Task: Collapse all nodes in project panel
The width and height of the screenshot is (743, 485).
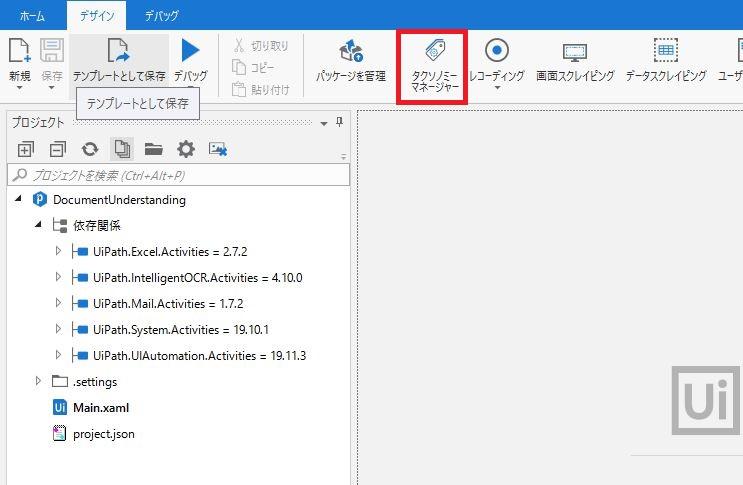Action: (58, 150)
